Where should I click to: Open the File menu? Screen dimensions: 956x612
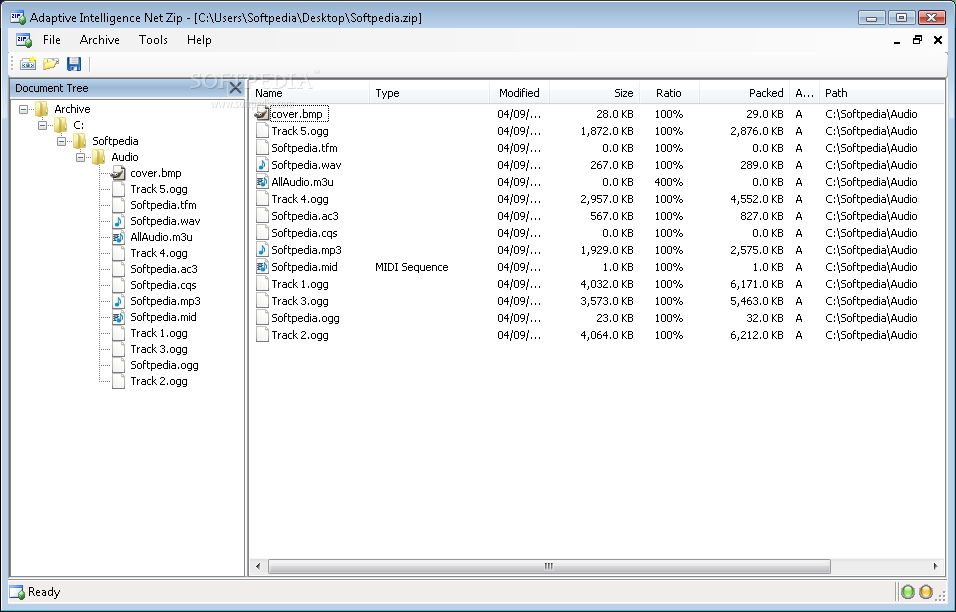[x=52, y=40]
